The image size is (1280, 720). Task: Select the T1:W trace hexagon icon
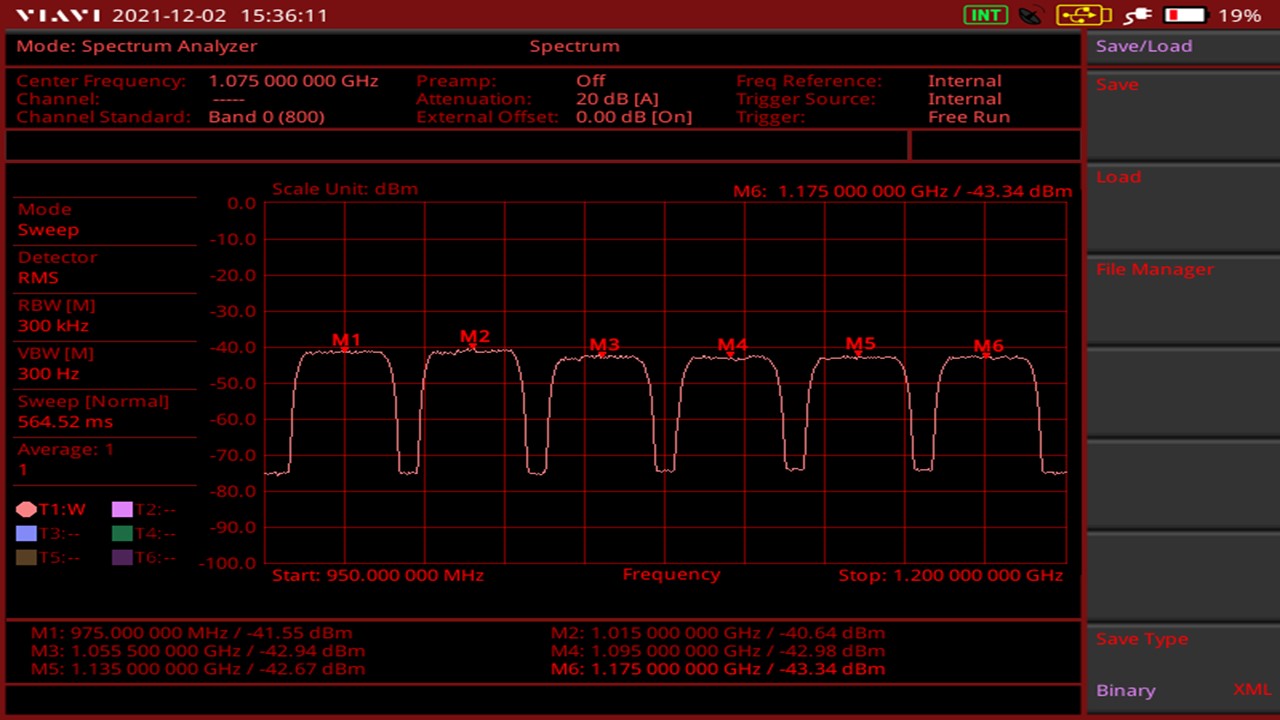click(26, 510)
